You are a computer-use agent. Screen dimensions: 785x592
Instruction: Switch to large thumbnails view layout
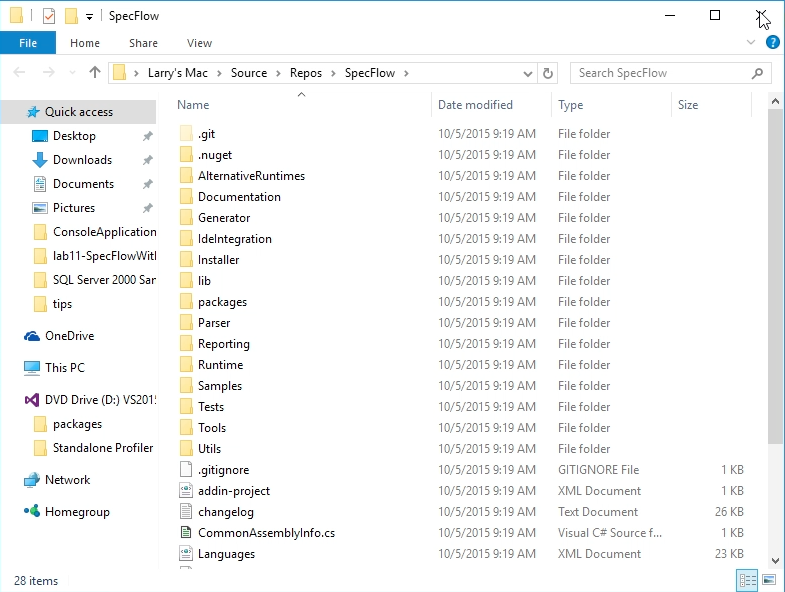tap(769, 580)
